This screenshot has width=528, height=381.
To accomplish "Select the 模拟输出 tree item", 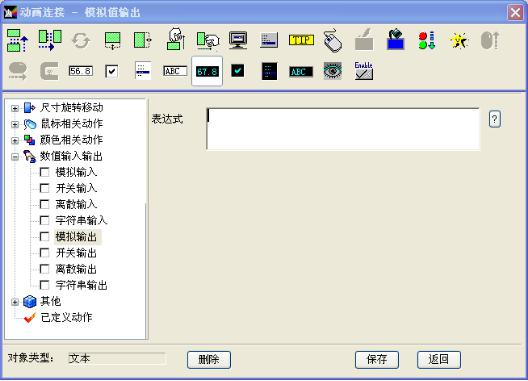I will [76, 237].
